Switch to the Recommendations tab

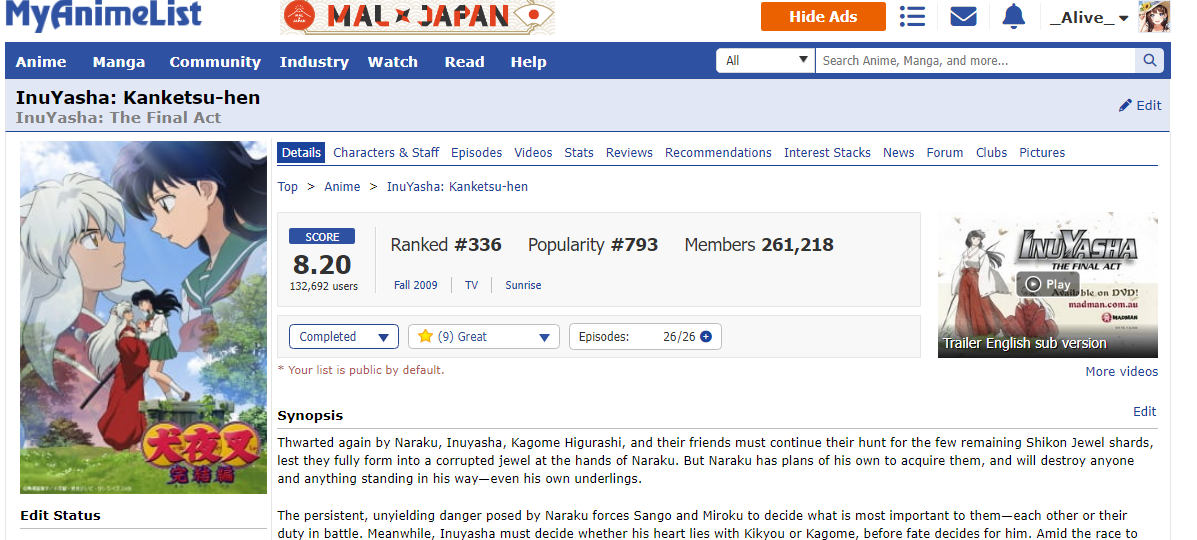tap(718, 152)
